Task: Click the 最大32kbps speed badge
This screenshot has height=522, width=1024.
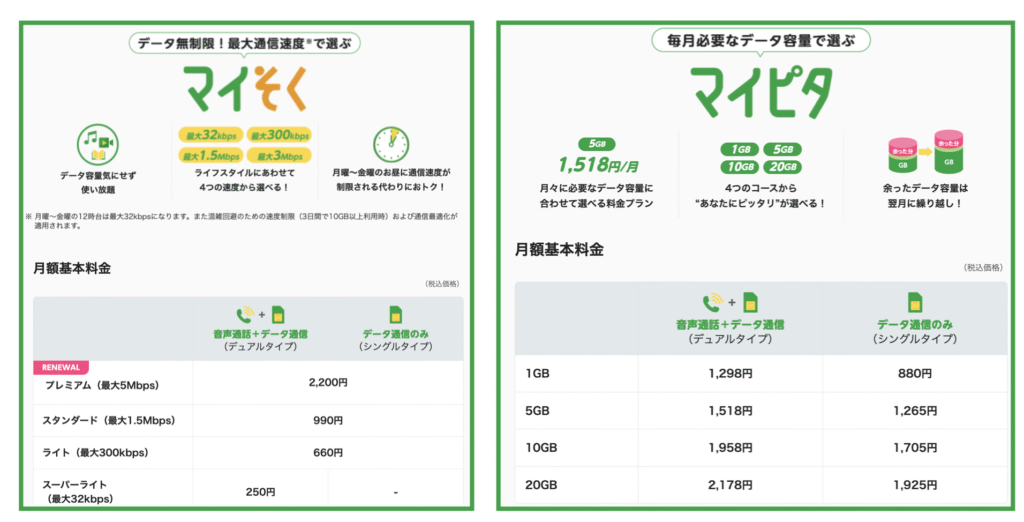Action: (211, 135)
